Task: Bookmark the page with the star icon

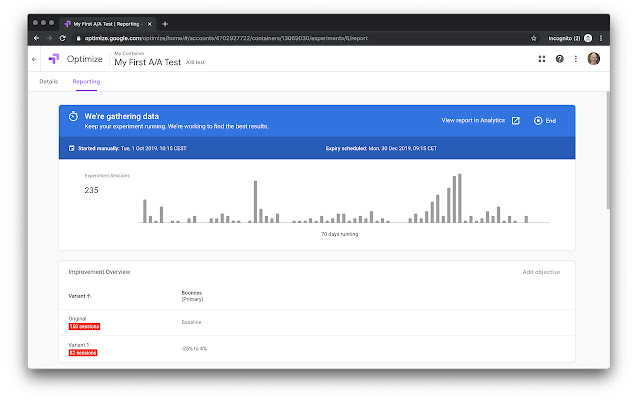Action: [533, 38]
